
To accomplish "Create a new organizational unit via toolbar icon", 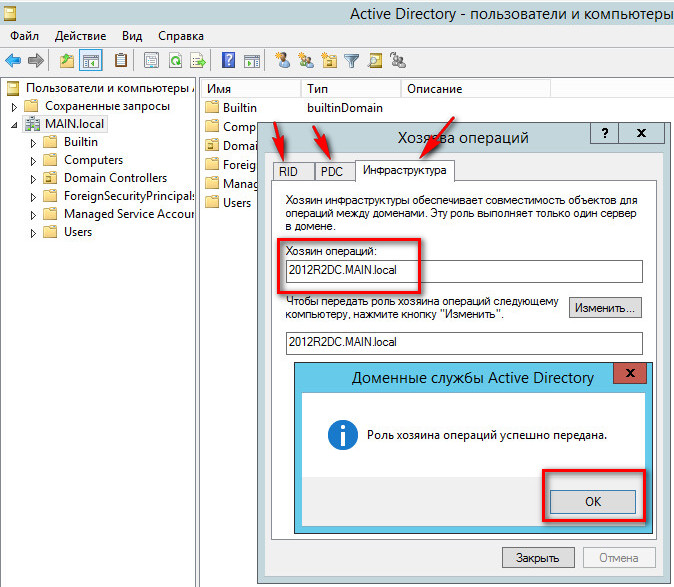I will tap(329, 60).
